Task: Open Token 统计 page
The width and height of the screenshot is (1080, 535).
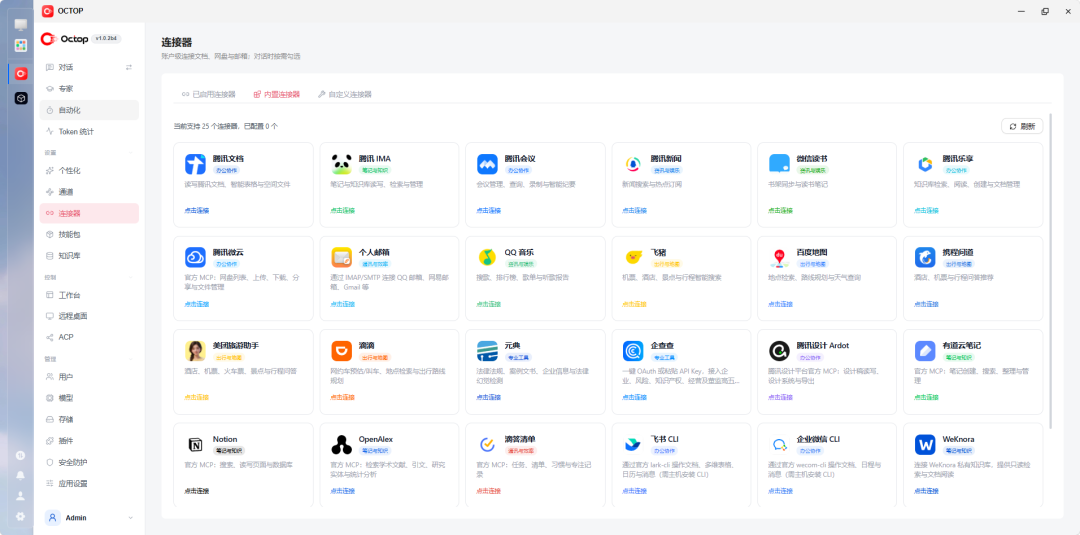Action: (x=89, y=132)
